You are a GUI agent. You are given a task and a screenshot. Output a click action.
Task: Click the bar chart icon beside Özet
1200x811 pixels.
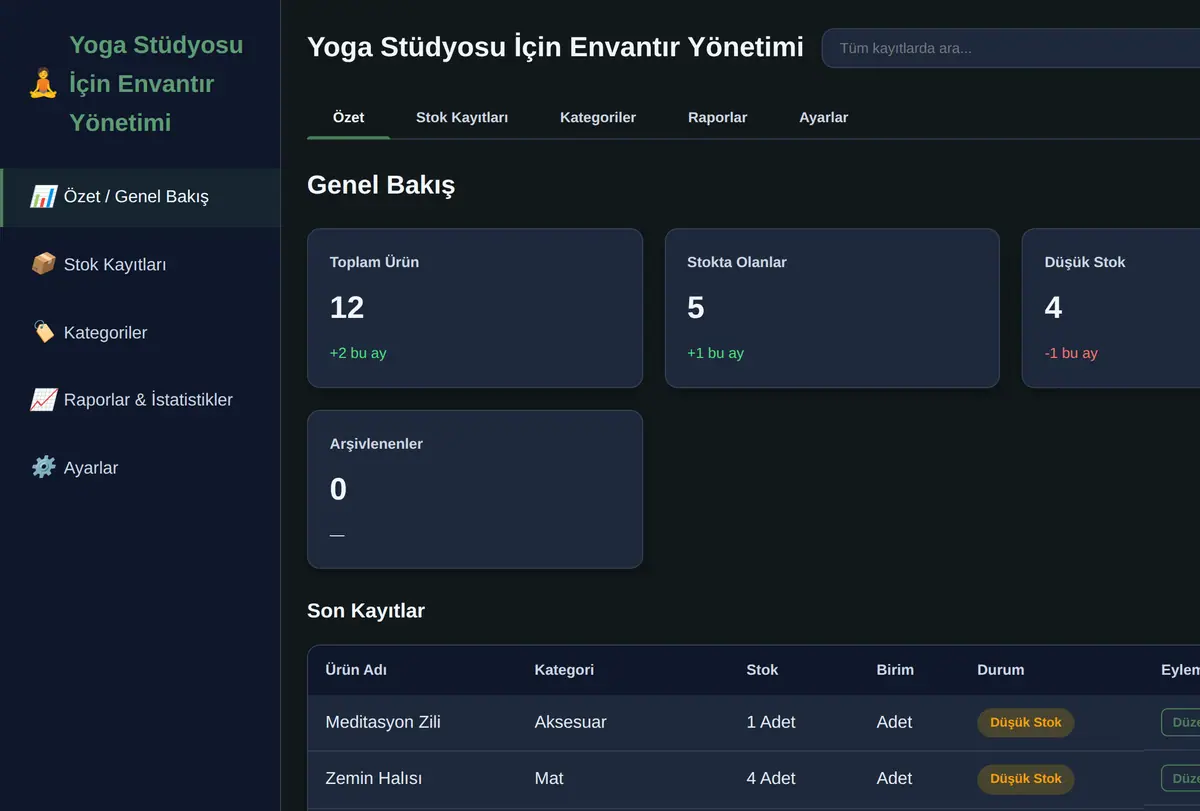43,197
